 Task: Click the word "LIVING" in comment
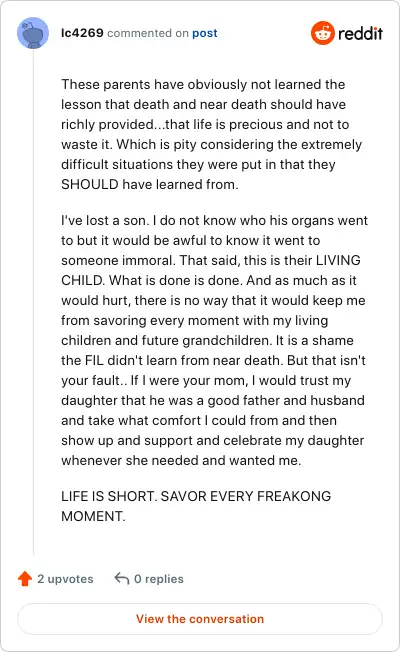click(x=338, y=260)
